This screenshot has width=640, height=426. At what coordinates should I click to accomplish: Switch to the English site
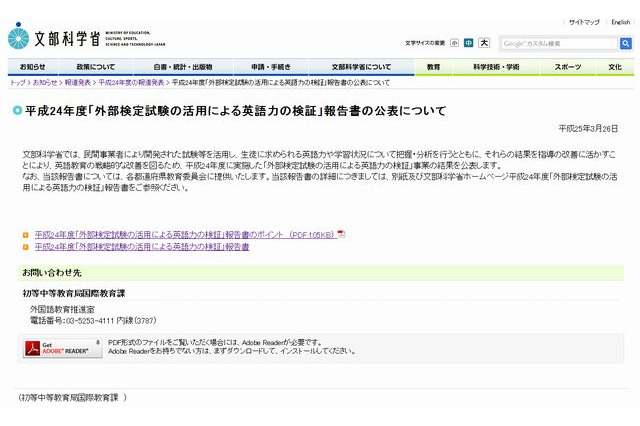pos(620,22)
